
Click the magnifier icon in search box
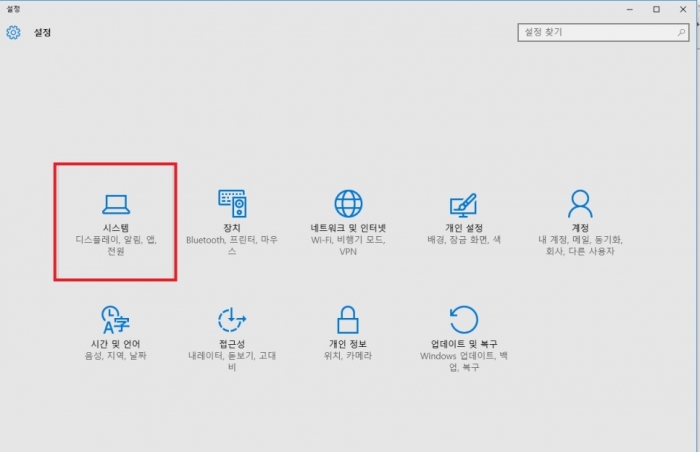(x=681, y=32)
